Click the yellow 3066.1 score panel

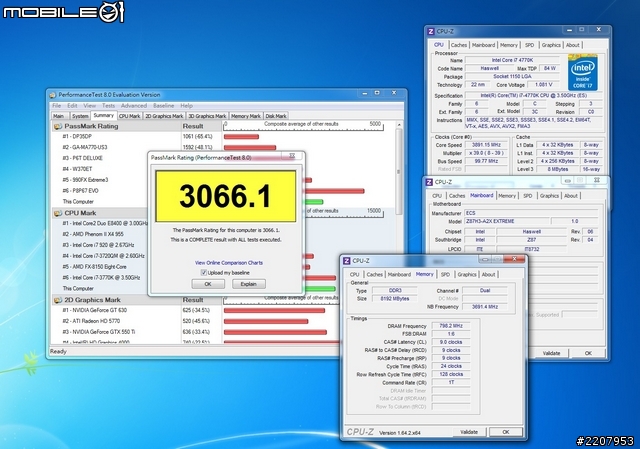click(226, 196)
